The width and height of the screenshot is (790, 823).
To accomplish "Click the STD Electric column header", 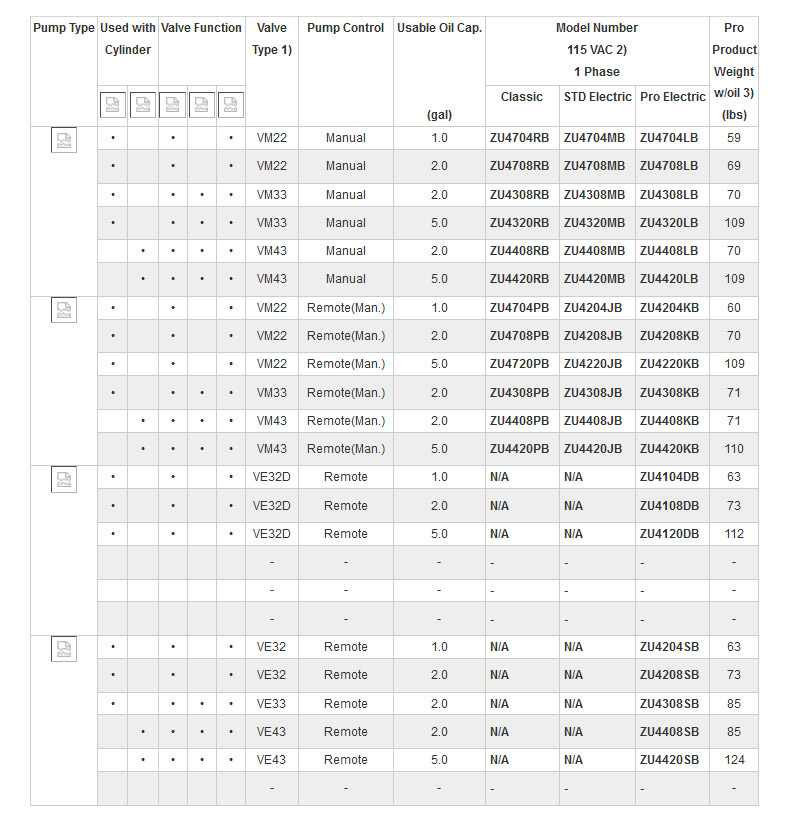I will (597, 97).
